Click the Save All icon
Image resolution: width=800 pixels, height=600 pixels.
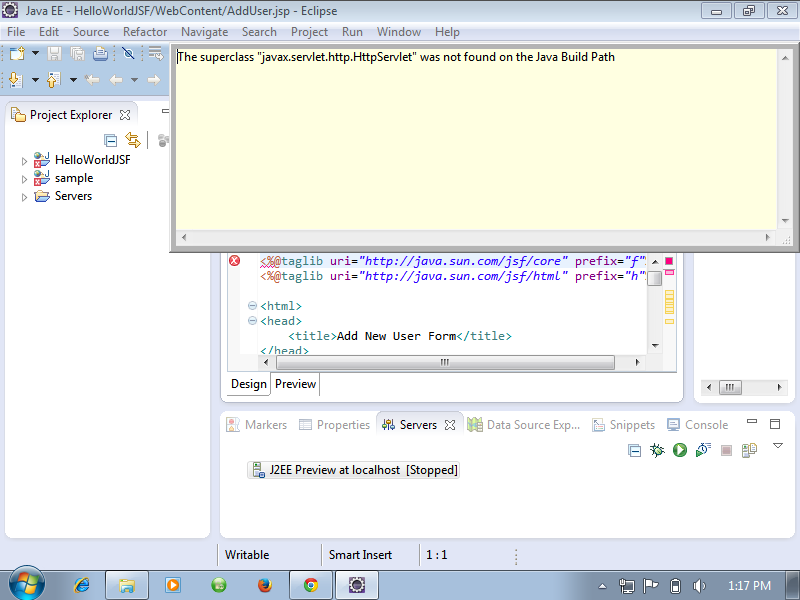tap(78, 53)
